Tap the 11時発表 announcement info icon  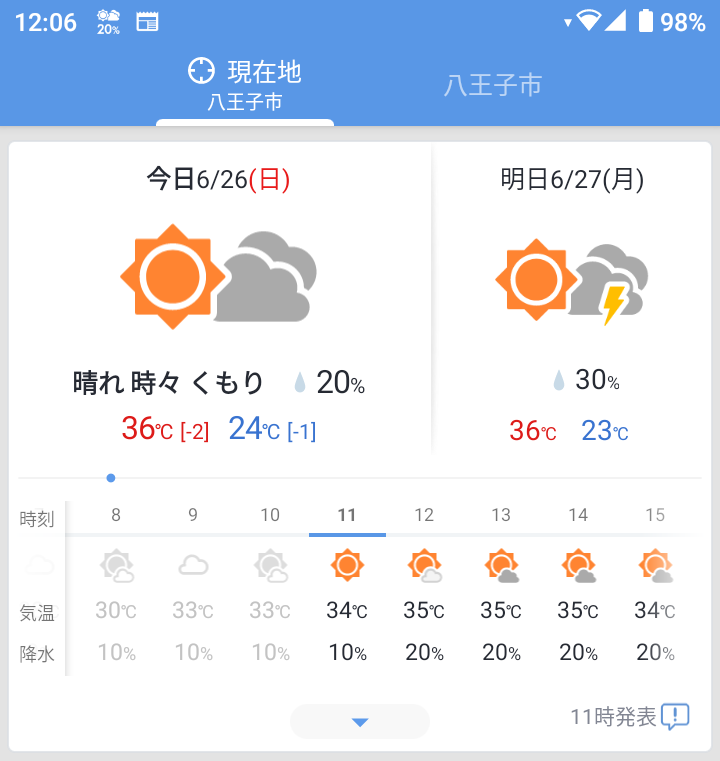(x=676, y=716)
